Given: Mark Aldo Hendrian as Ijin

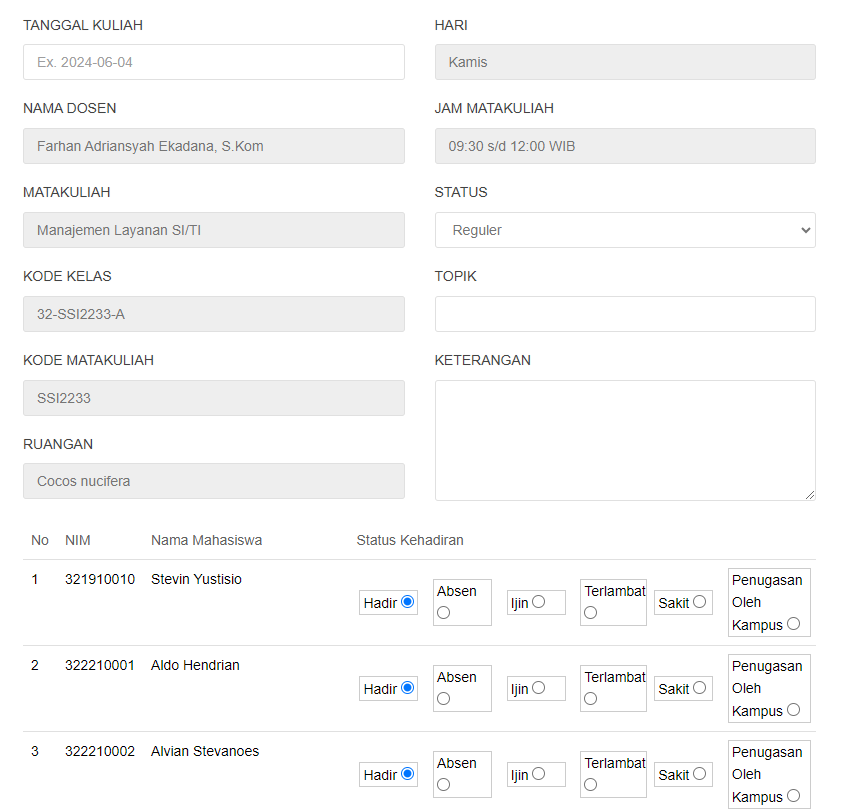Looking at the screenshot, I should click(x=538, y=688).
